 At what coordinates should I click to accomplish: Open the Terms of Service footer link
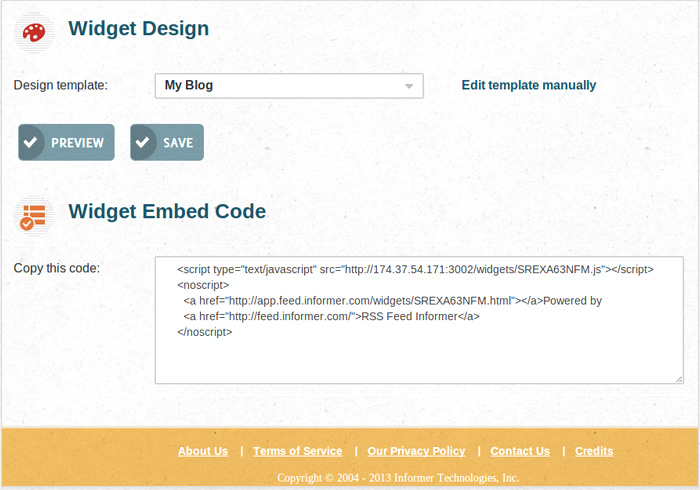coord(297,451)
